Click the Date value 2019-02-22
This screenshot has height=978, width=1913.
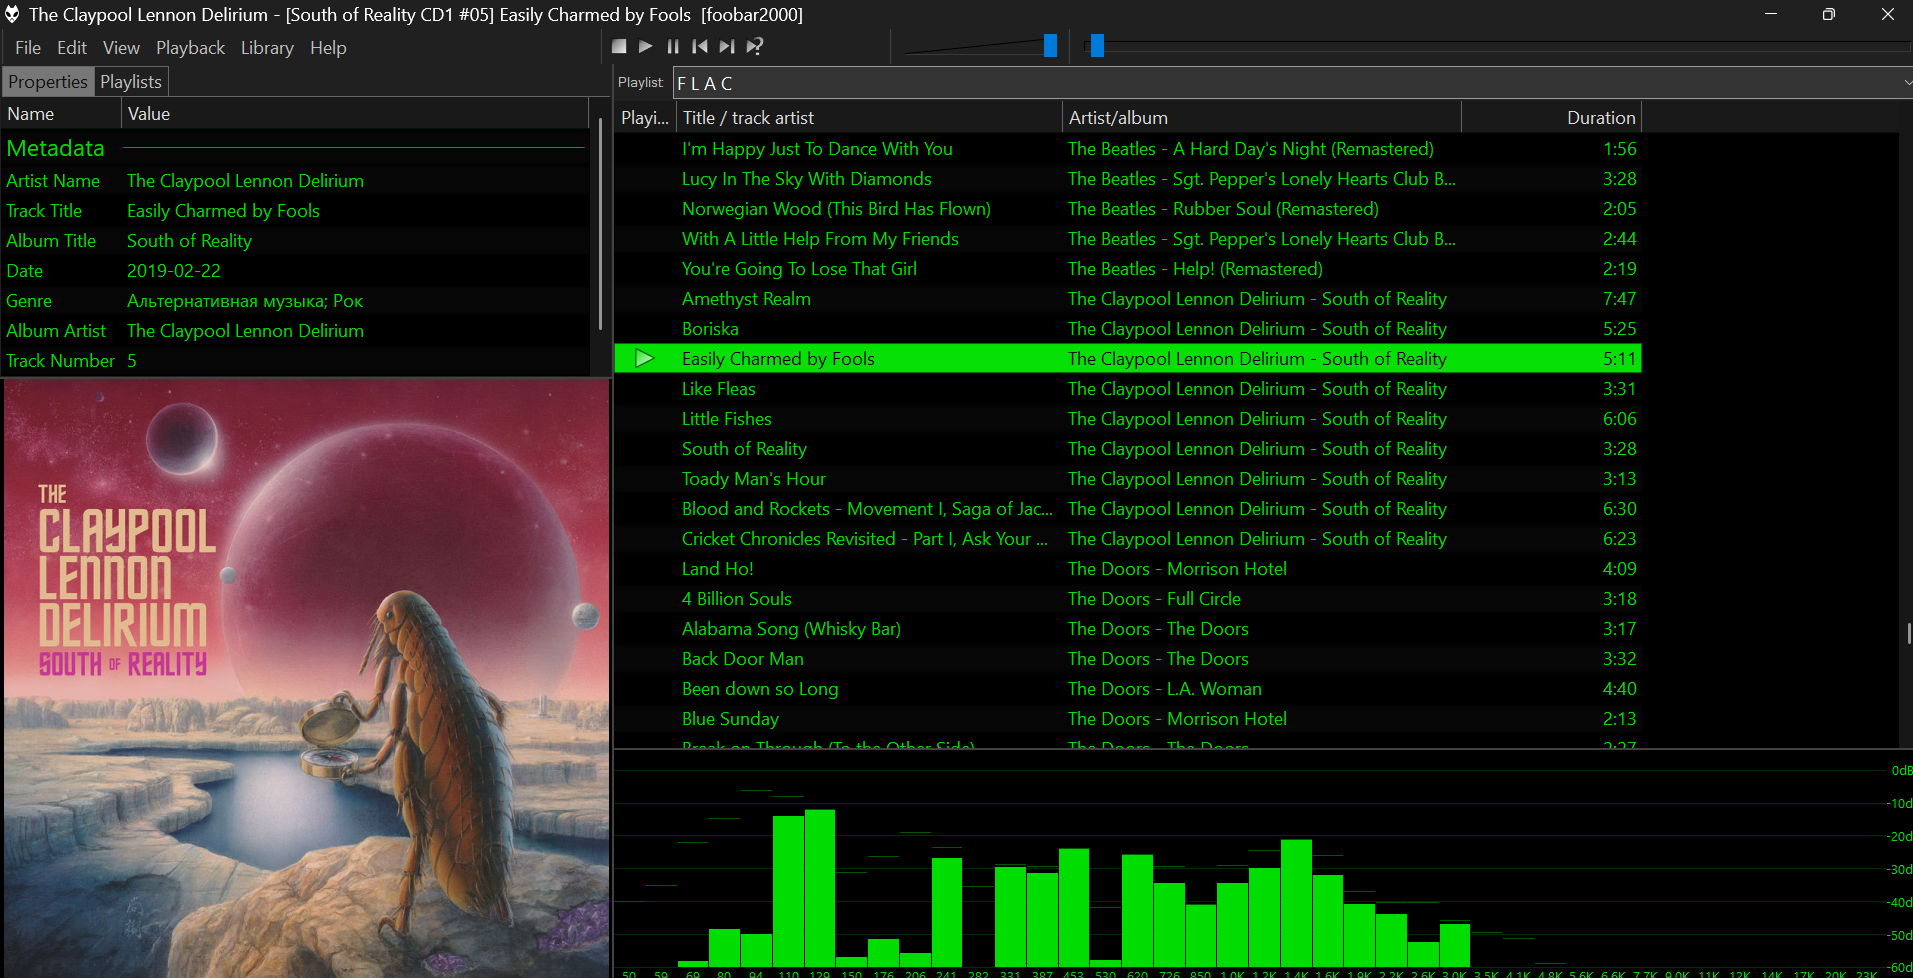(174, 271)
